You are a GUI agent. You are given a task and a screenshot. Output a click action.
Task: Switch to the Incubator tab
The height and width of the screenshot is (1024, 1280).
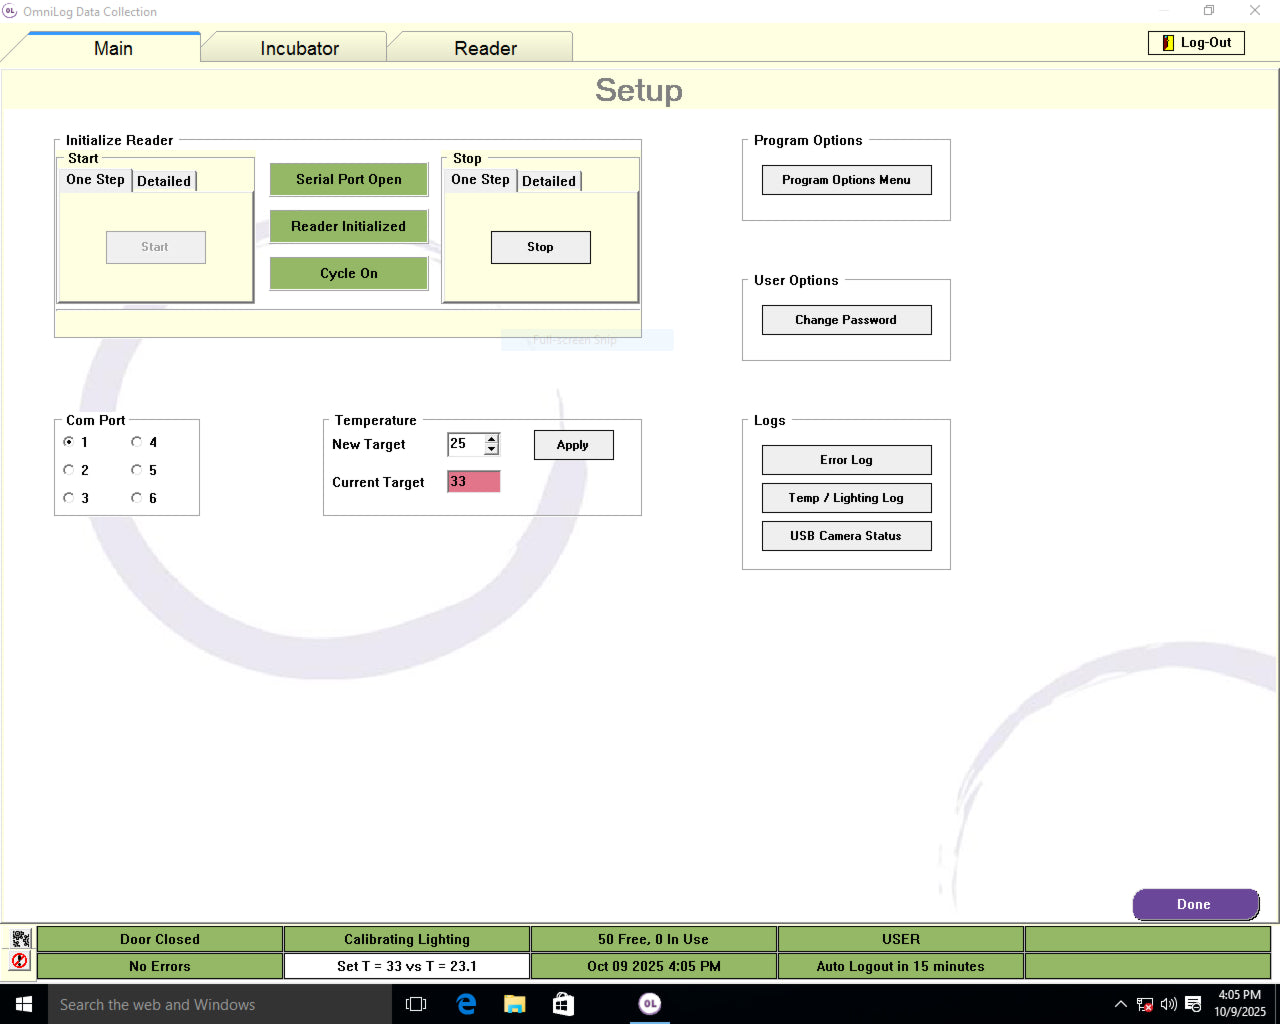tap(299, 48)
